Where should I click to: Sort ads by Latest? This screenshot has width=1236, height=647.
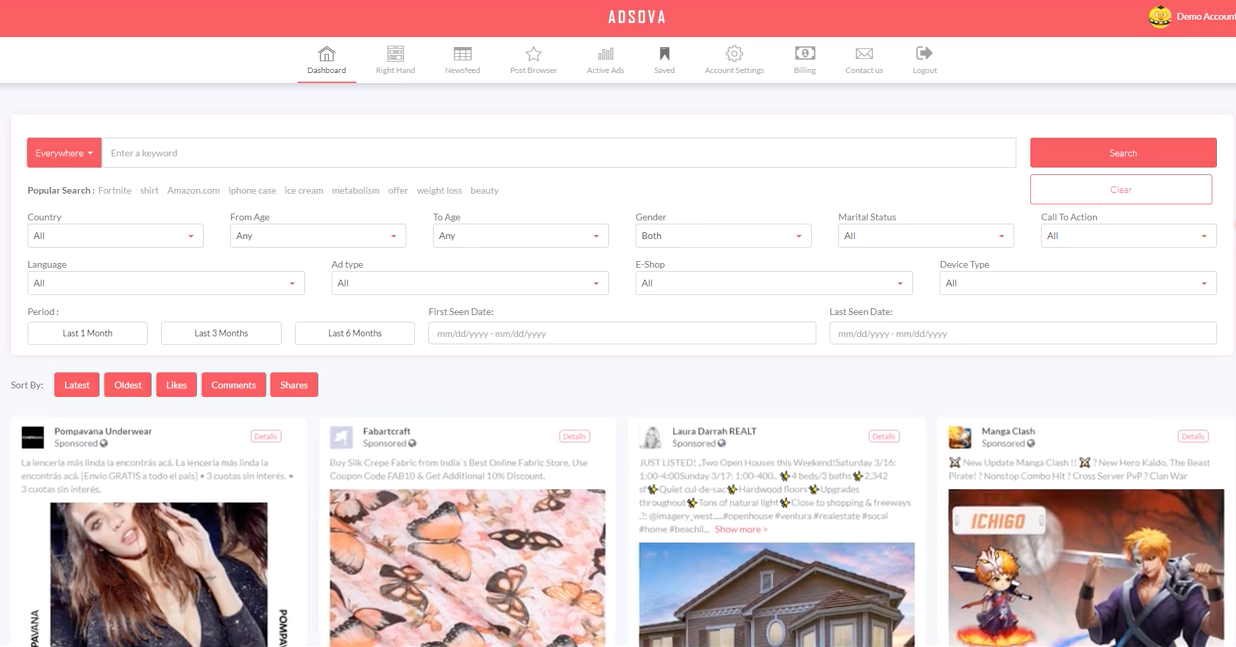pos(77,385)
